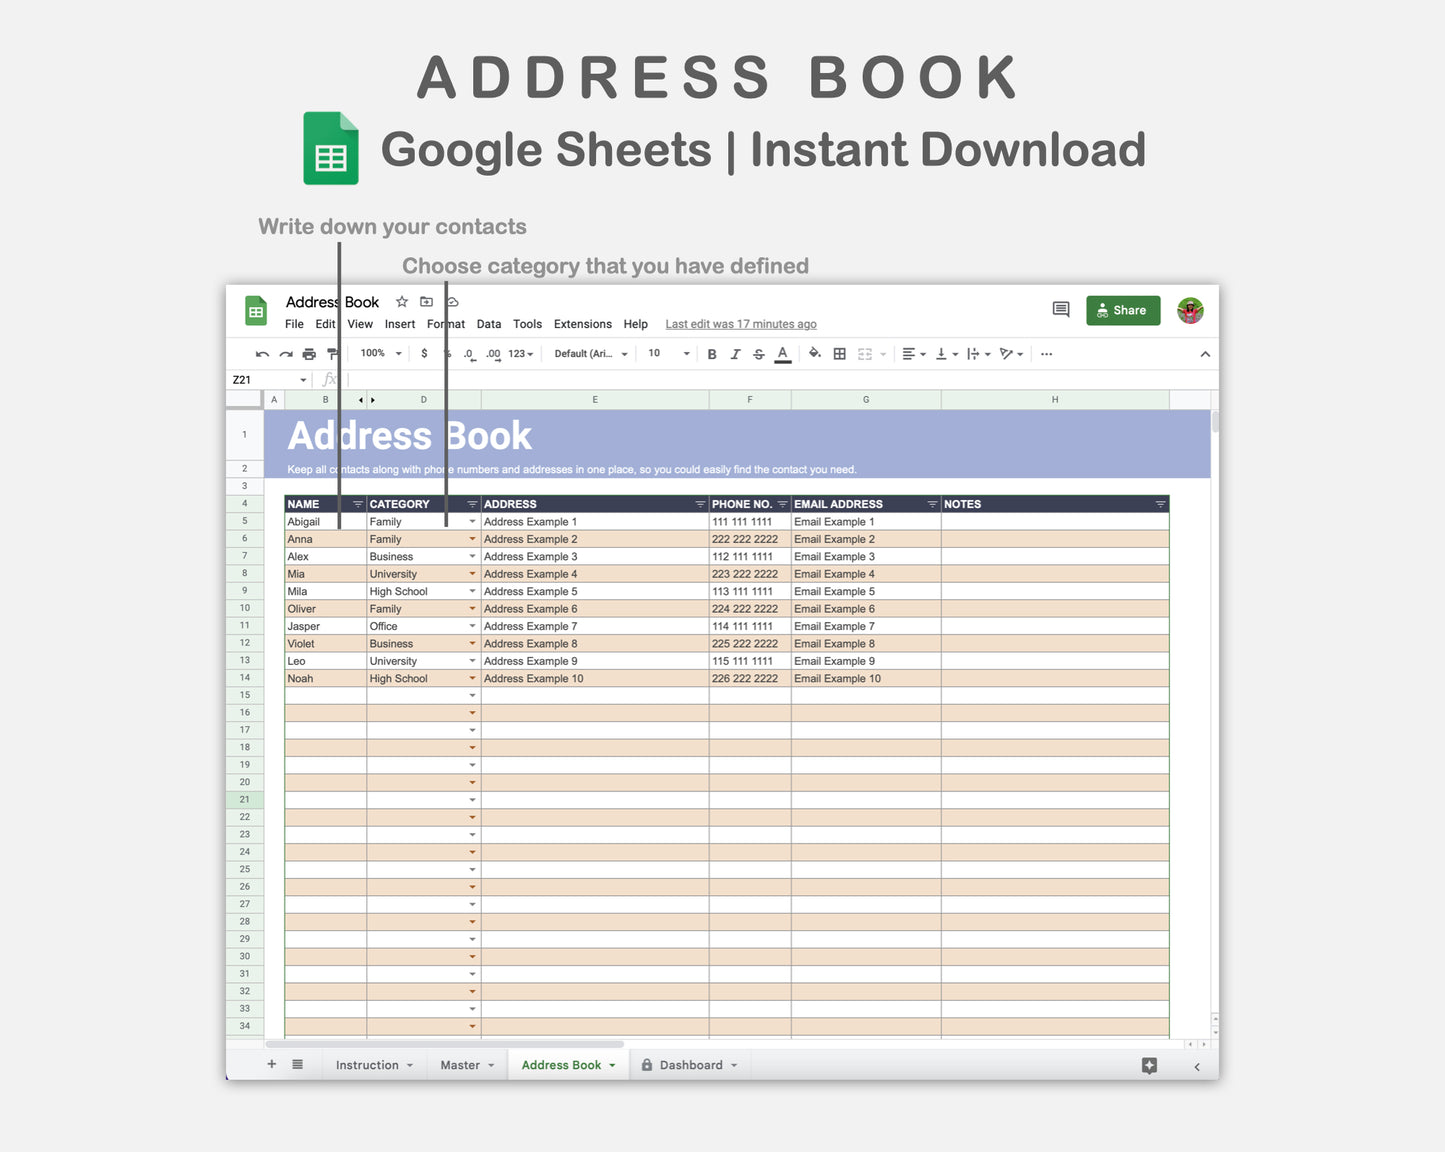Toggle italic formatting

pyautogui.click(x=736, y=354)
